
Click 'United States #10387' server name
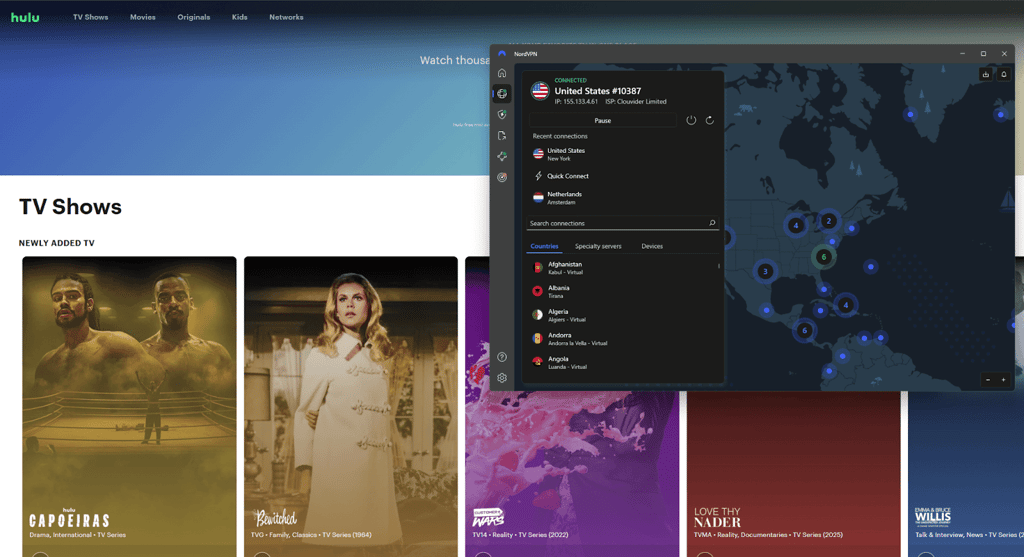coord(598,91)
